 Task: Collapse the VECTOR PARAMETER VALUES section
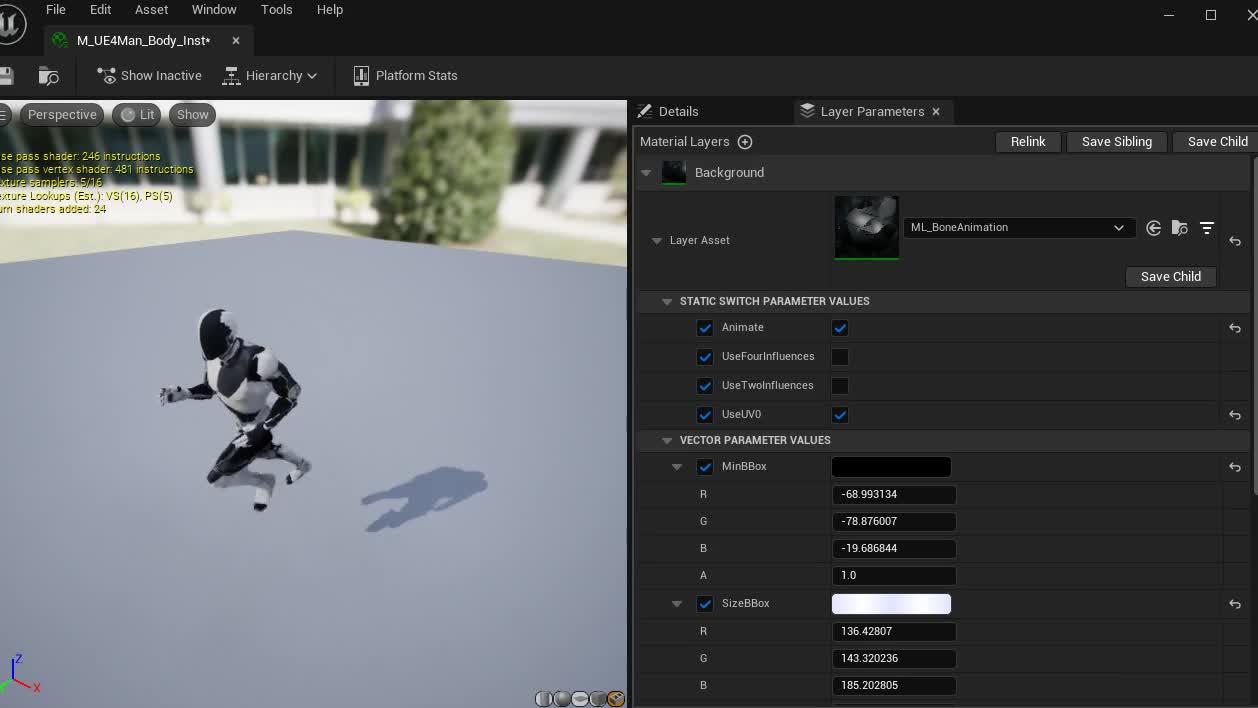coord(667,440)
